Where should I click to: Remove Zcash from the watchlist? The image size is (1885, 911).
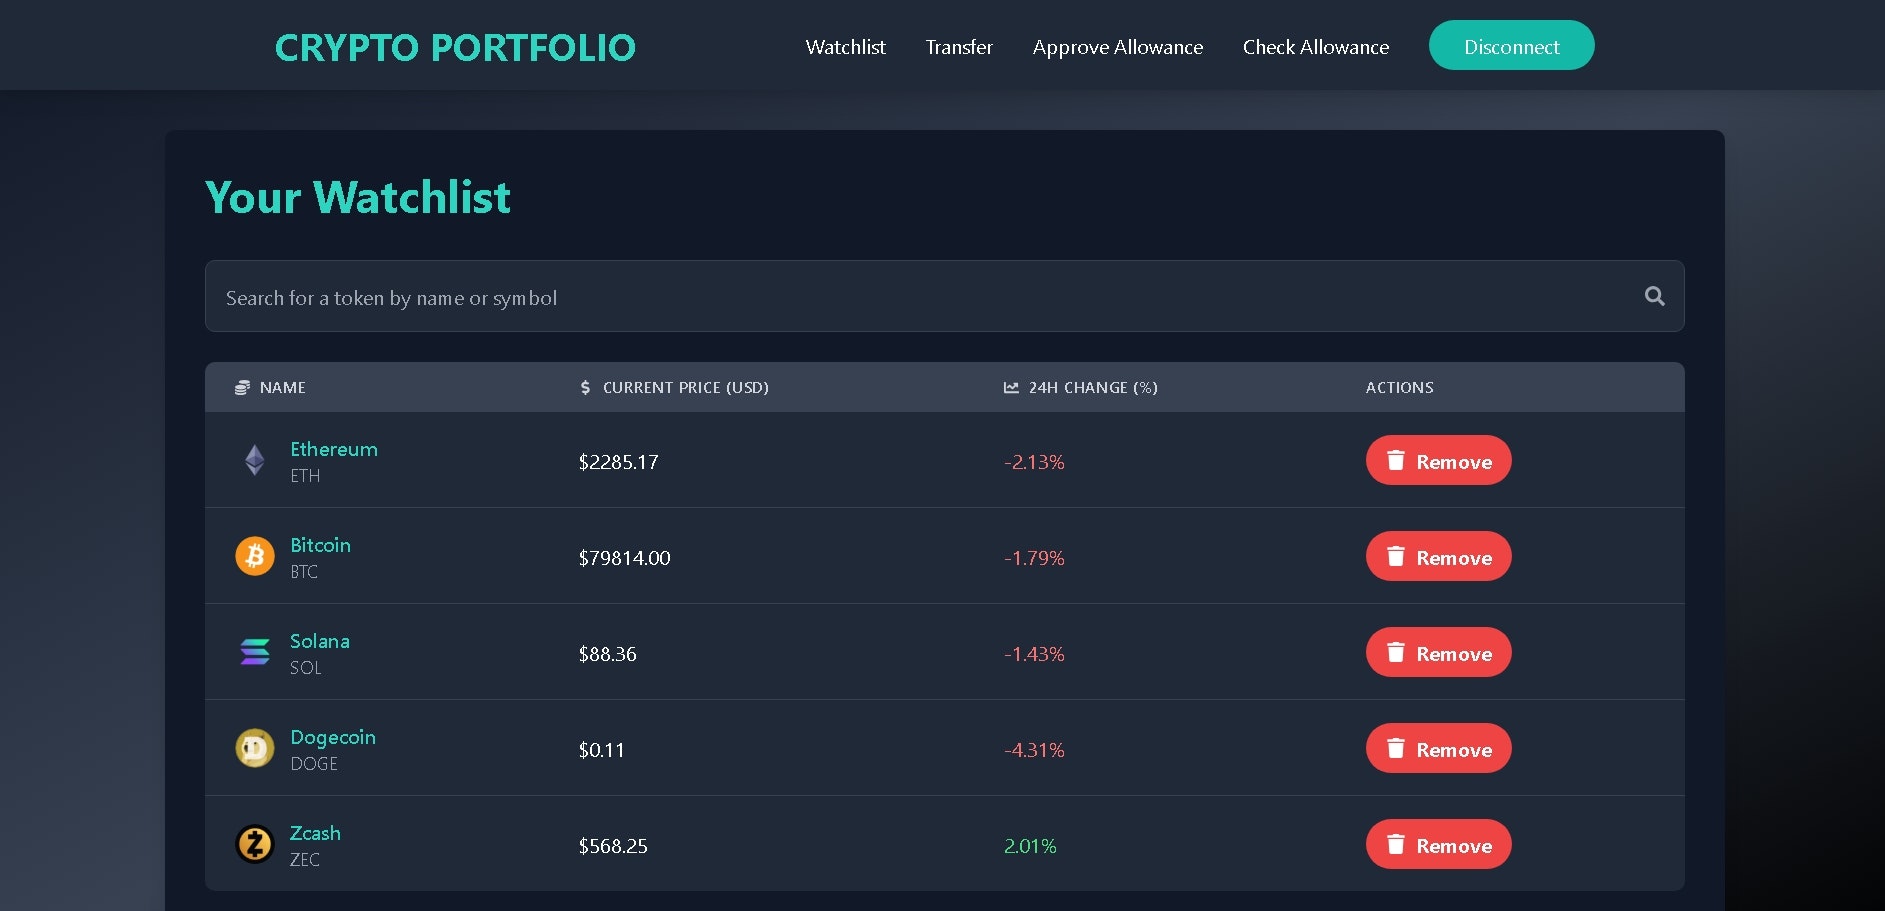click(x=1439, y=844)
